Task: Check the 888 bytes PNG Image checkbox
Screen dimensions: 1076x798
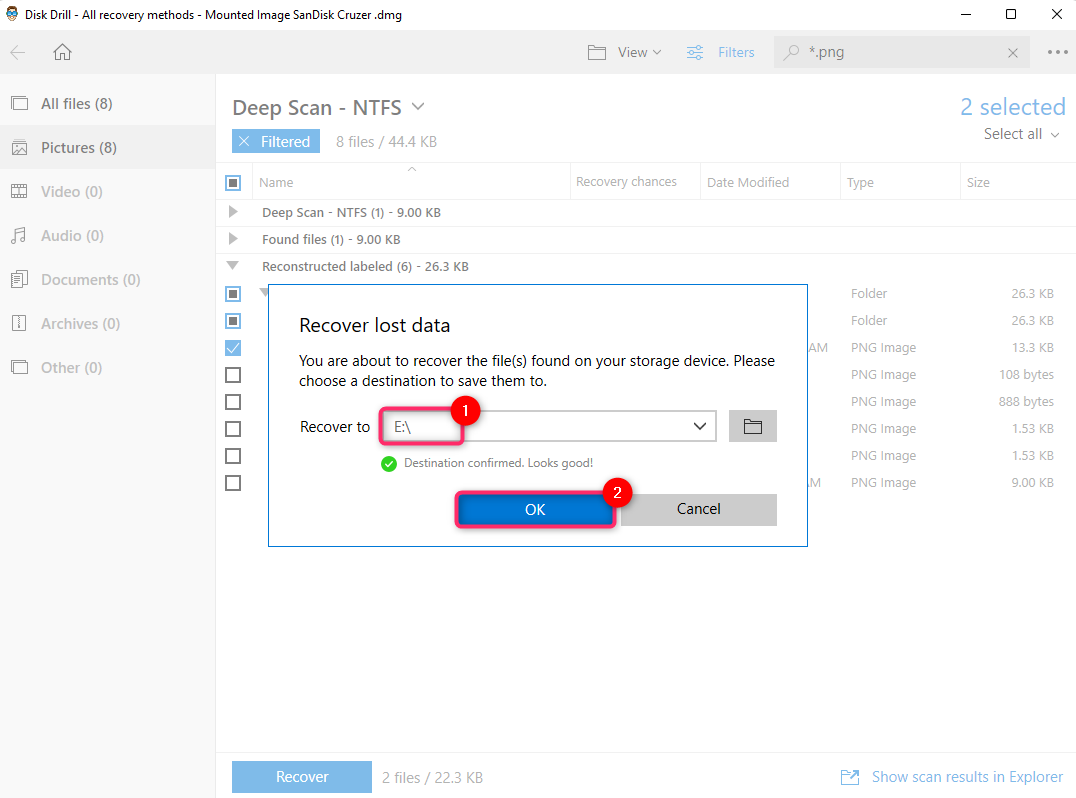Action: point(233,402)
